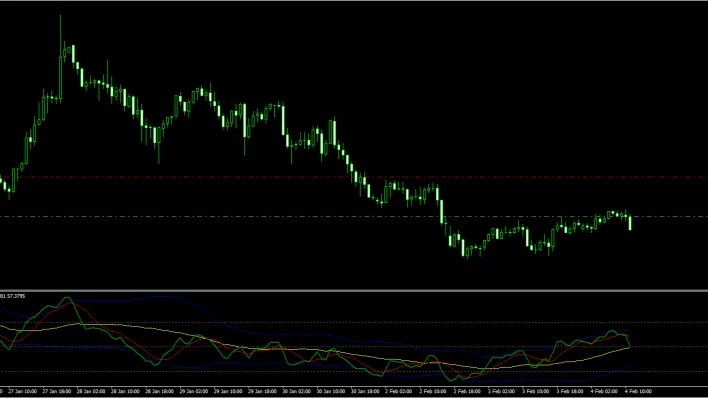Click the 30 Jan 18:00 time label
Screen dimensions: 708x398
(x=365, y=391)
